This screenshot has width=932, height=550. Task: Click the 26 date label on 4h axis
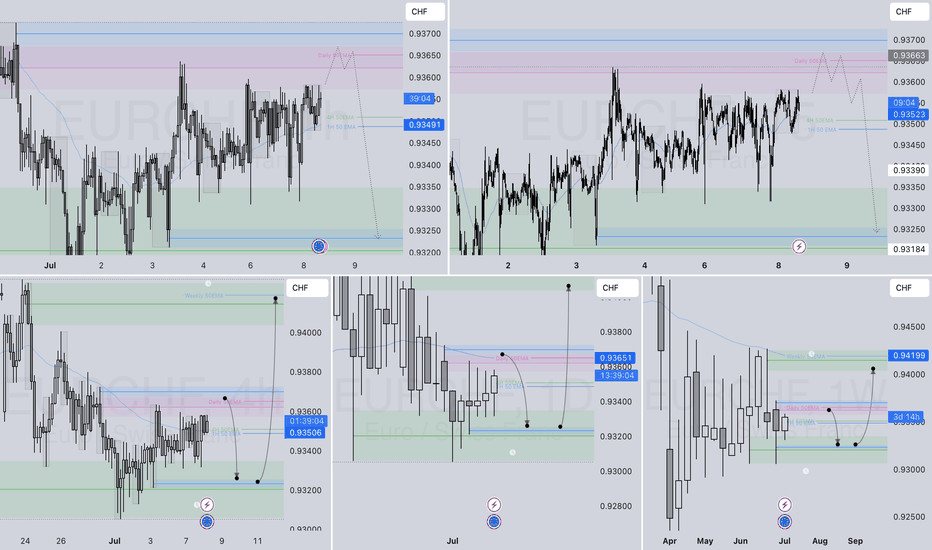[61, 541]
